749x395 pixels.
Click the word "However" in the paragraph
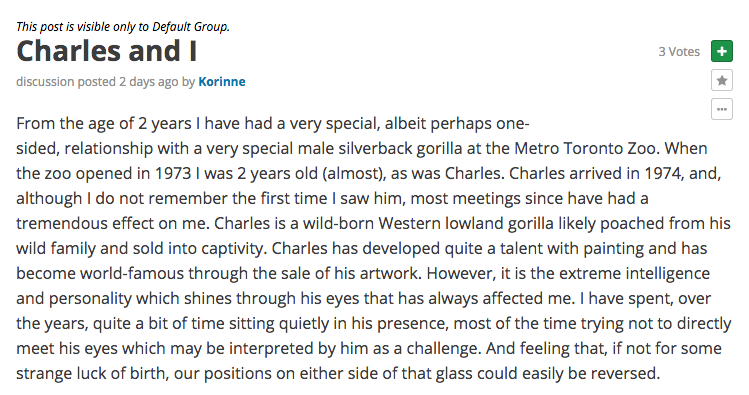(x=460, y=274)
